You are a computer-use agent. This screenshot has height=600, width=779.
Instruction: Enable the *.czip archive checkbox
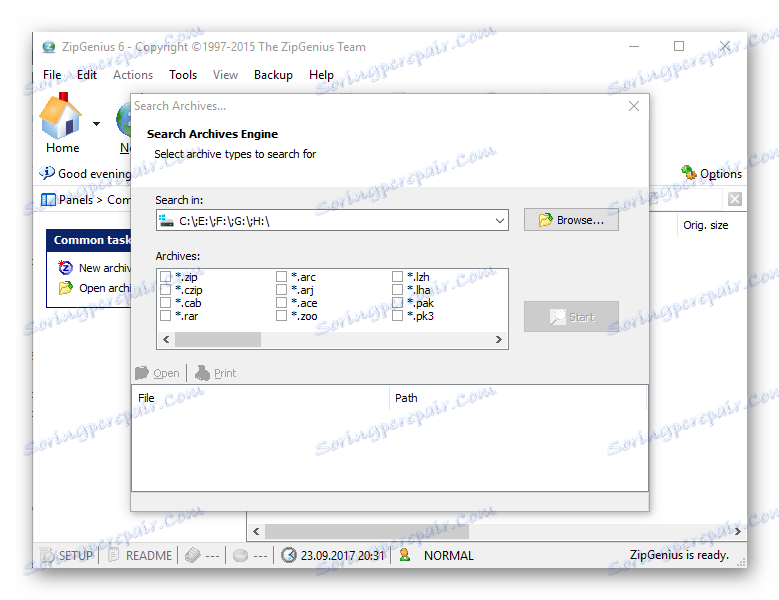165,290
